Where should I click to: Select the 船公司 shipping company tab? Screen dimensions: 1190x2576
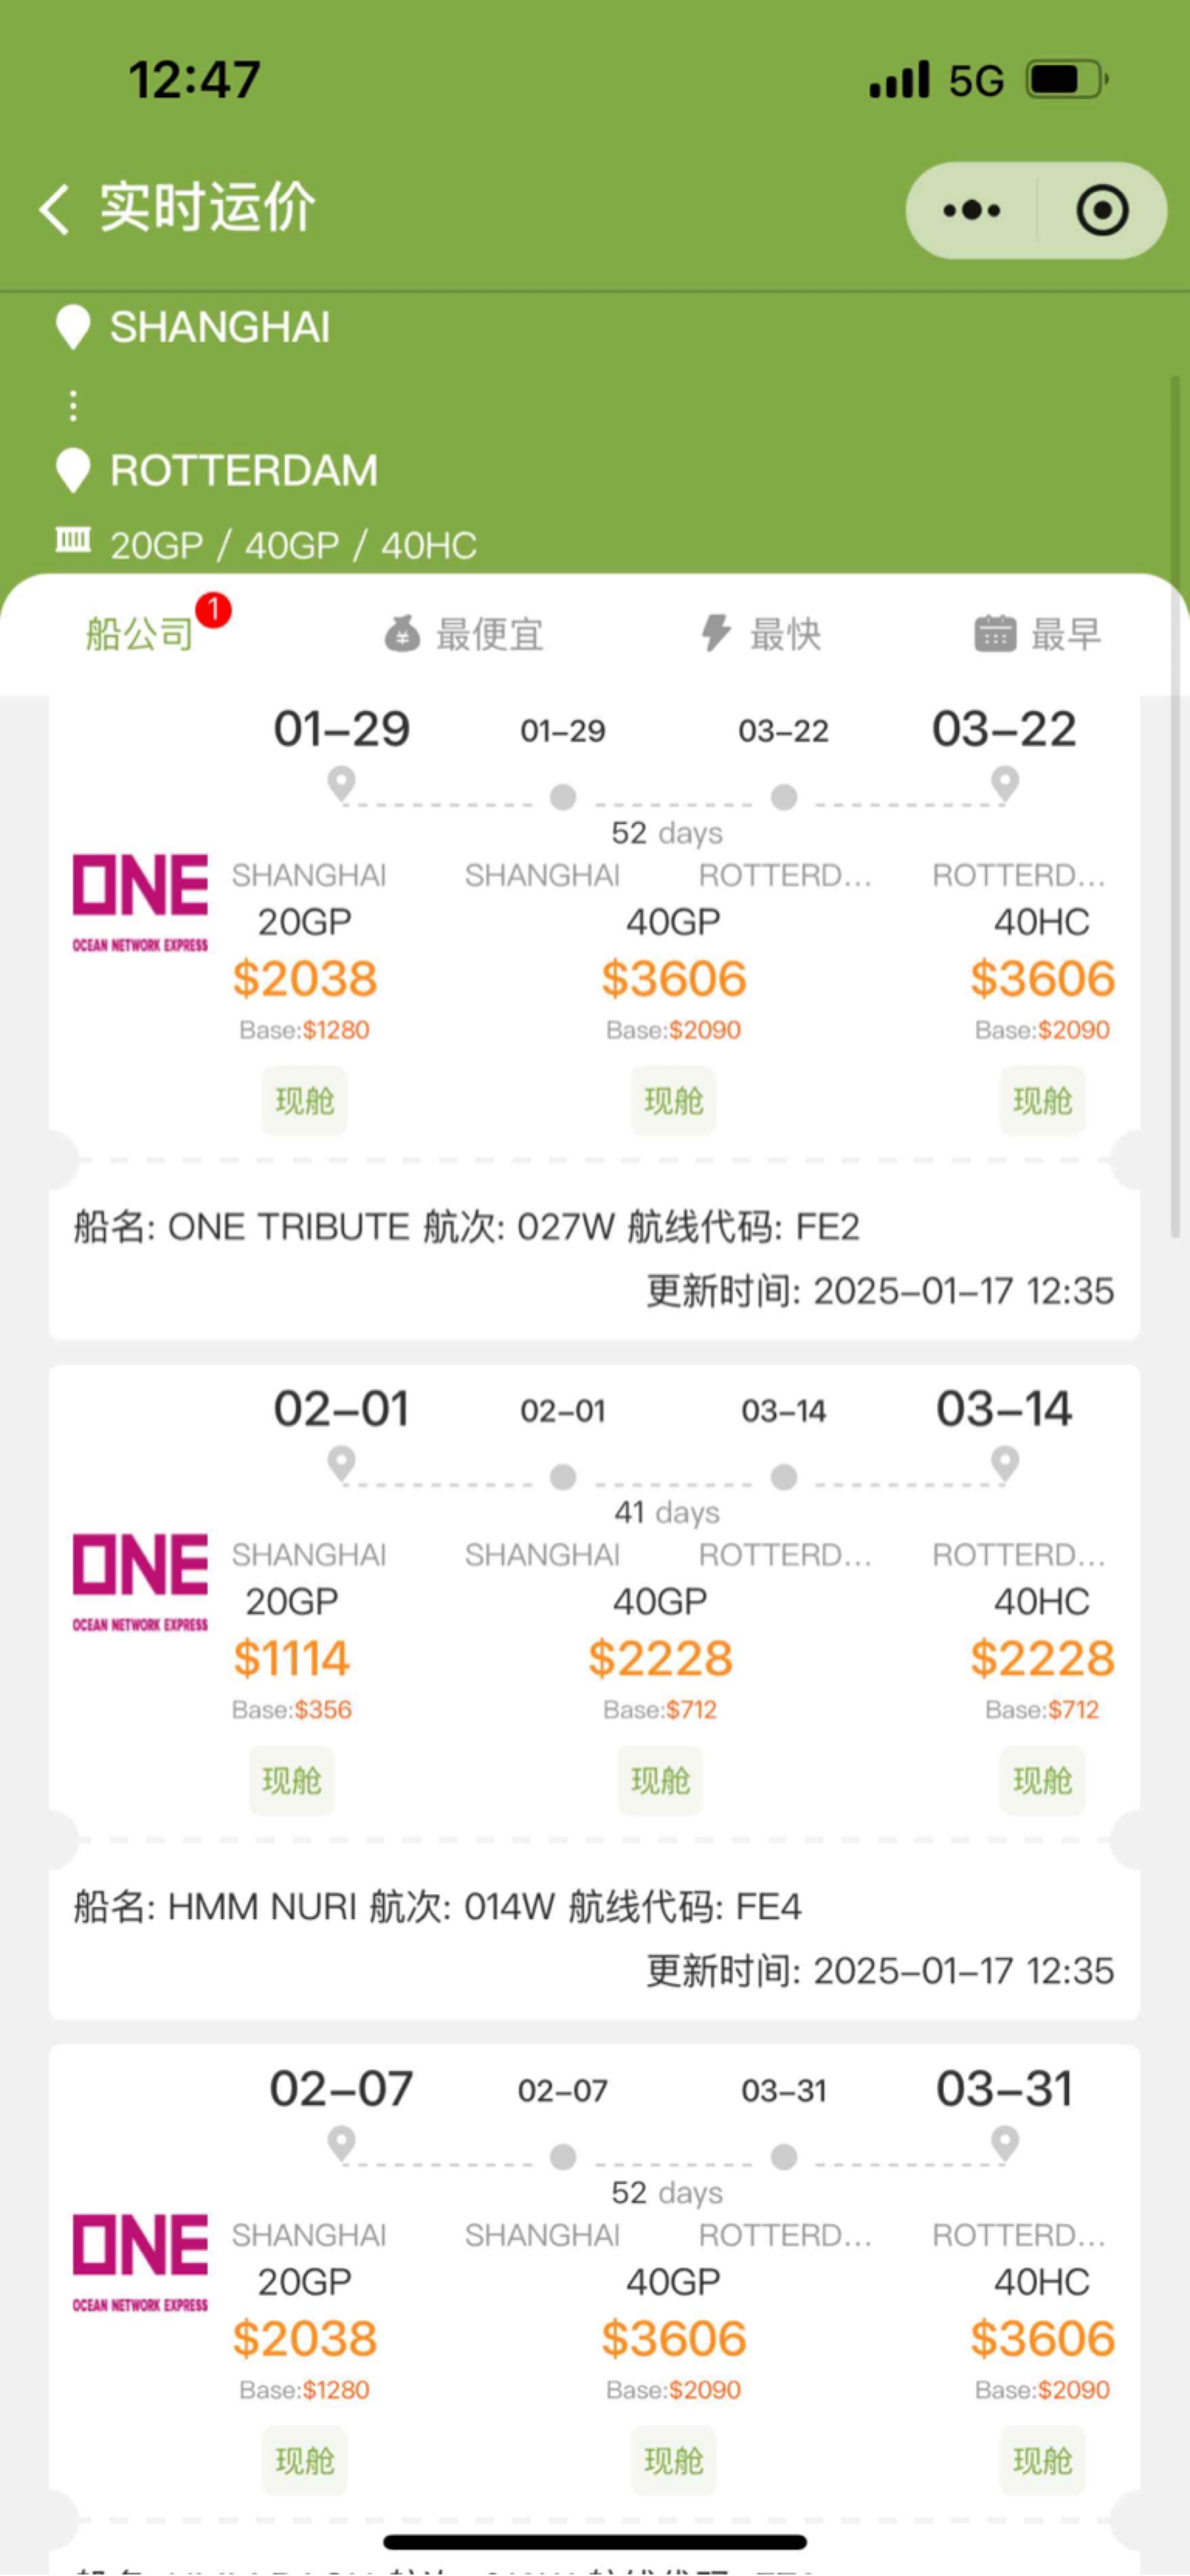click(x=139, y=634)
